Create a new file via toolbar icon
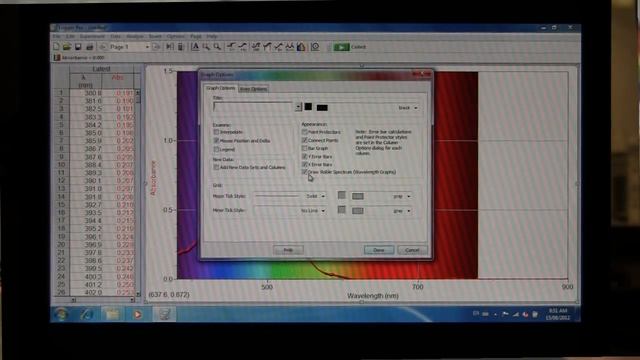 tap(56, 47)
